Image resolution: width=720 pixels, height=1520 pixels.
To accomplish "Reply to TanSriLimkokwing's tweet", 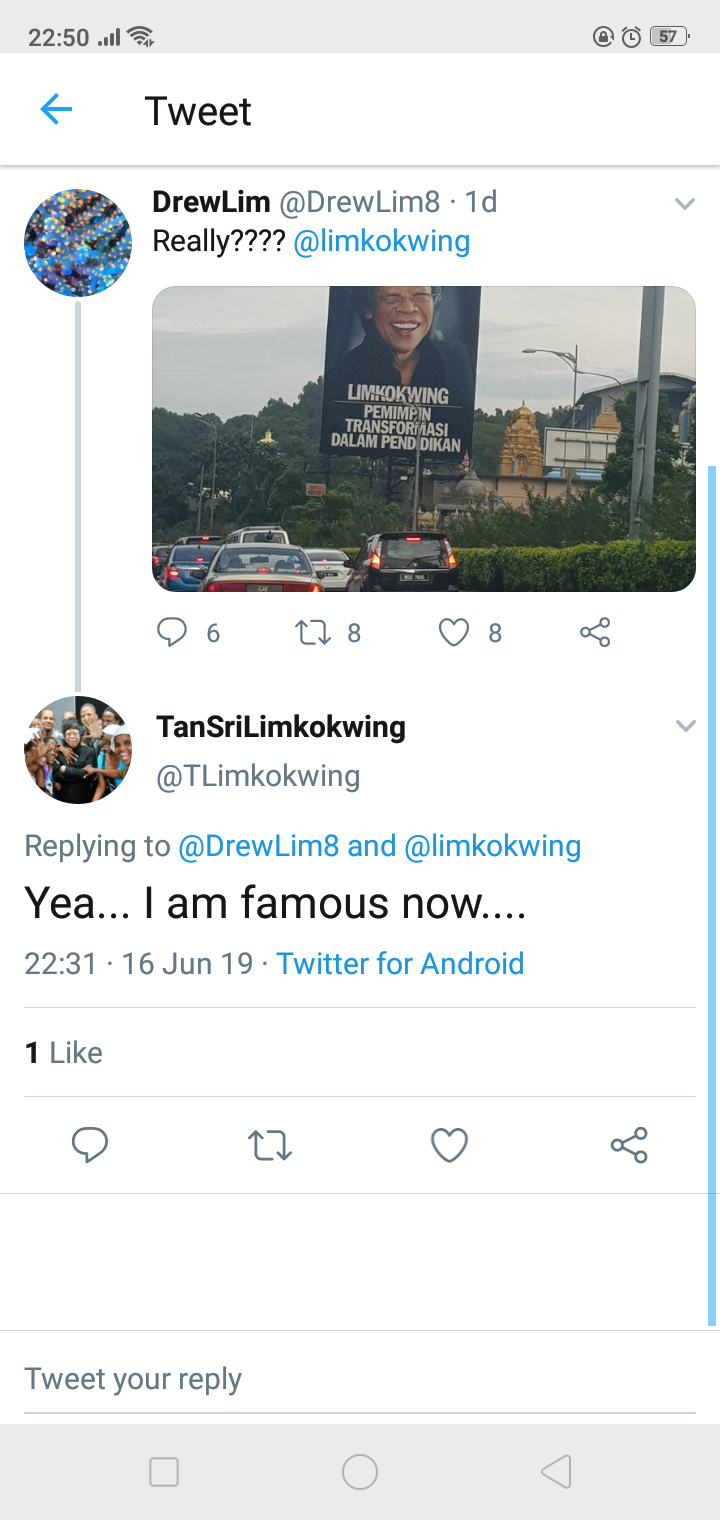I will click(90, 1145).
